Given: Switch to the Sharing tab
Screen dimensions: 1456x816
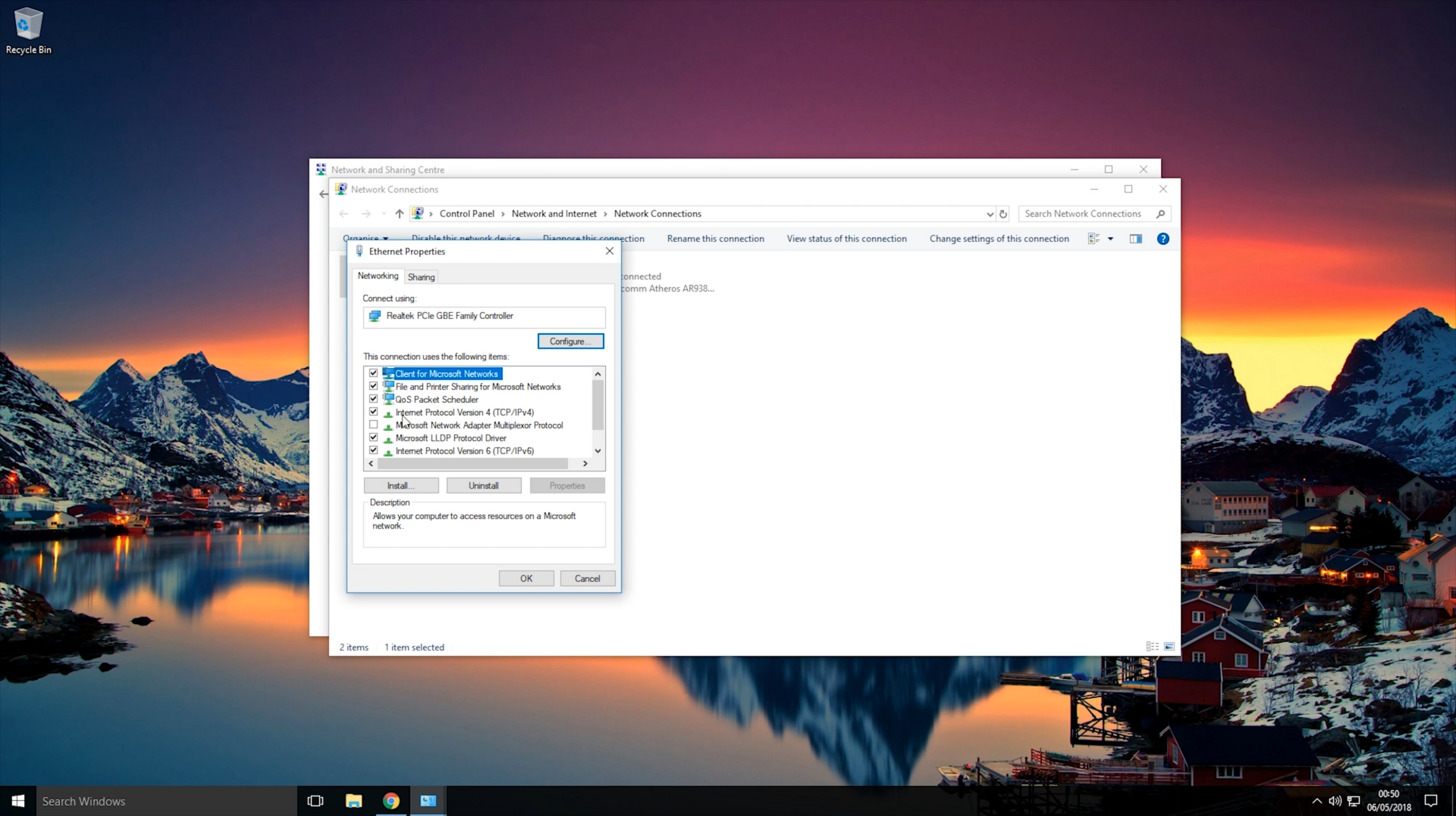Looking at the screenshot, I should click(421, 277).
